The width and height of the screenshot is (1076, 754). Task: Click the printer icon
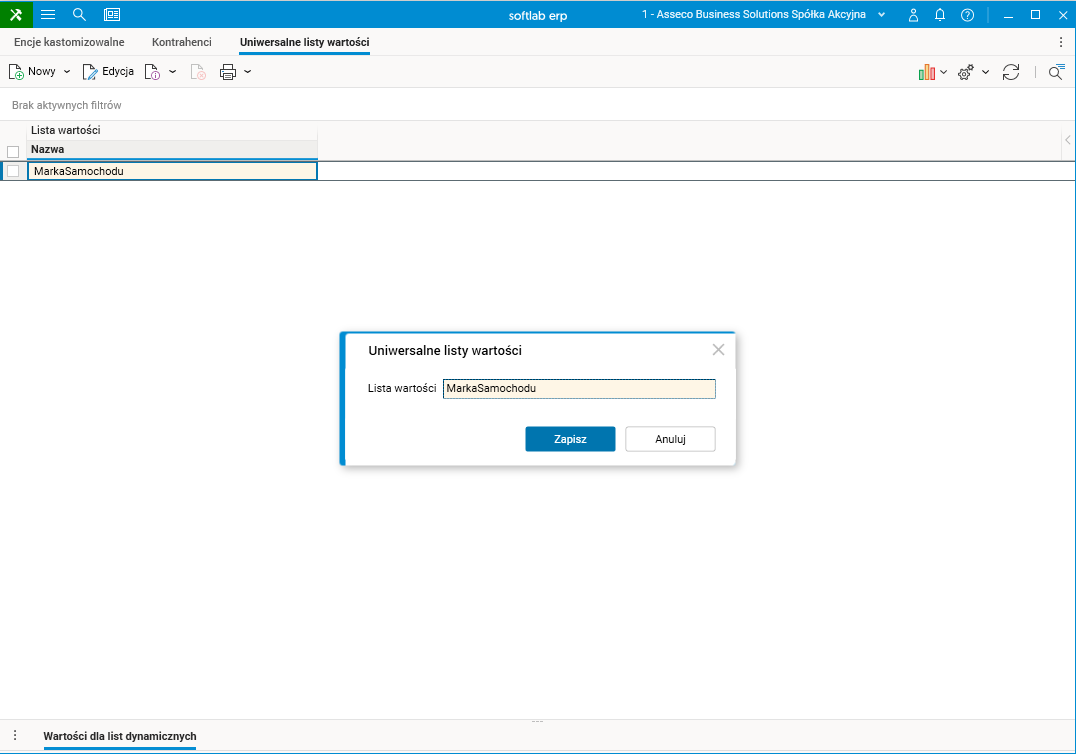228,71
